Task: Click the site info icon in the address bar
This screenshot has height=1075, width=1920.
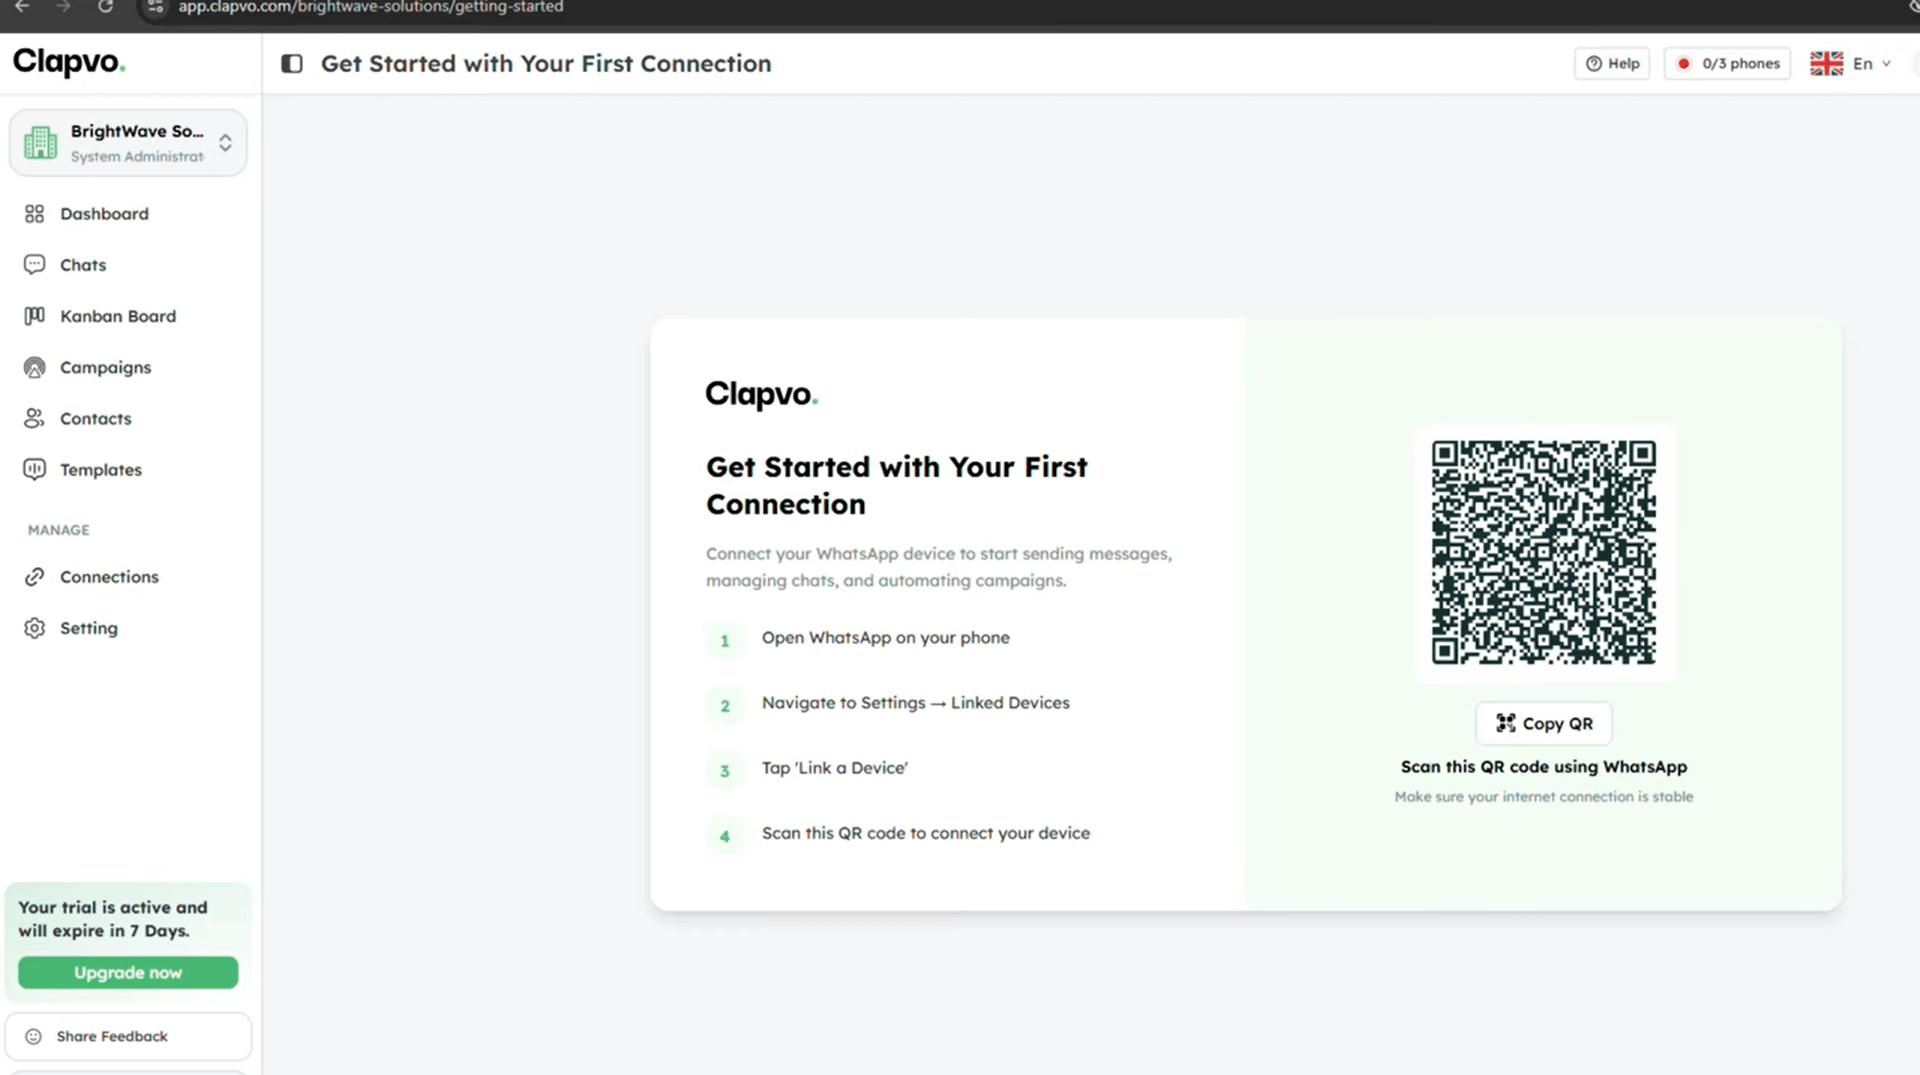Action: (155, 7)
